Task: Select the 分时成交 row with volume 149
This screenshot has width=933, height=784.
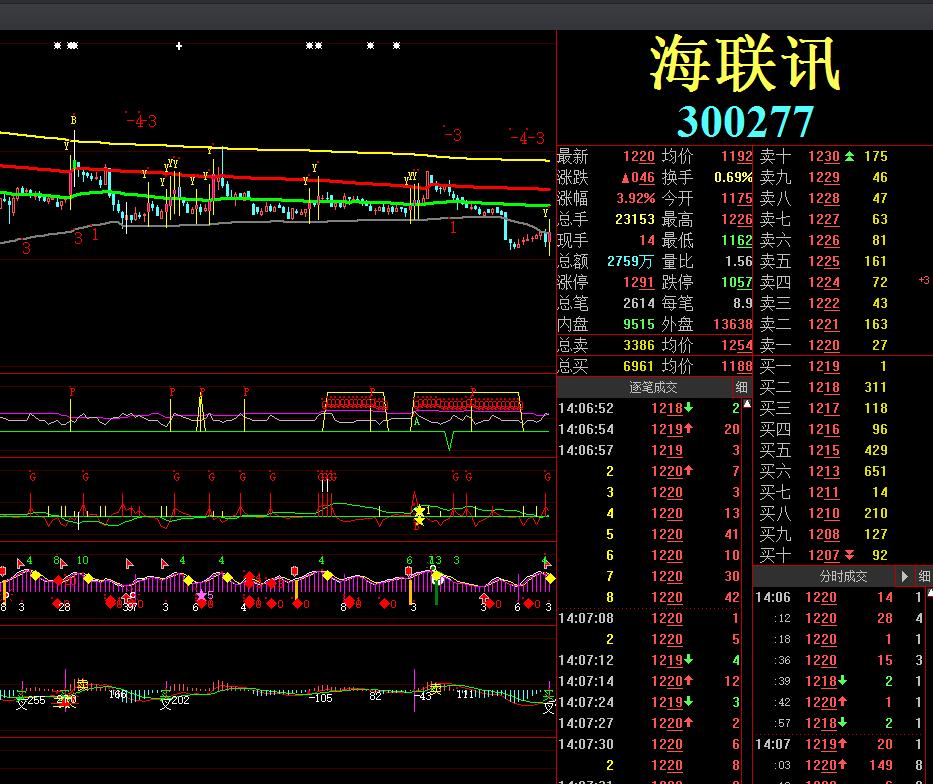Action: click(839, 765)
